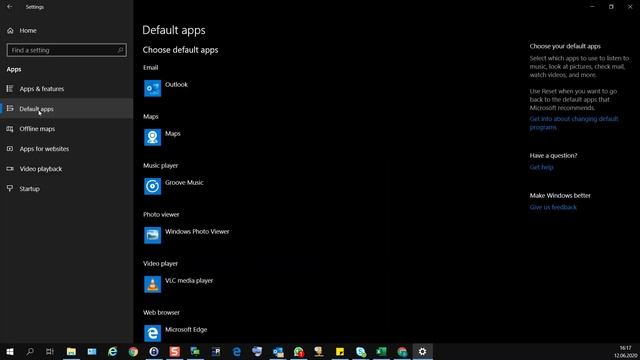Click the Outlook app name text
This screenshot has height=360, width=640.
click(x=176, y=84)
